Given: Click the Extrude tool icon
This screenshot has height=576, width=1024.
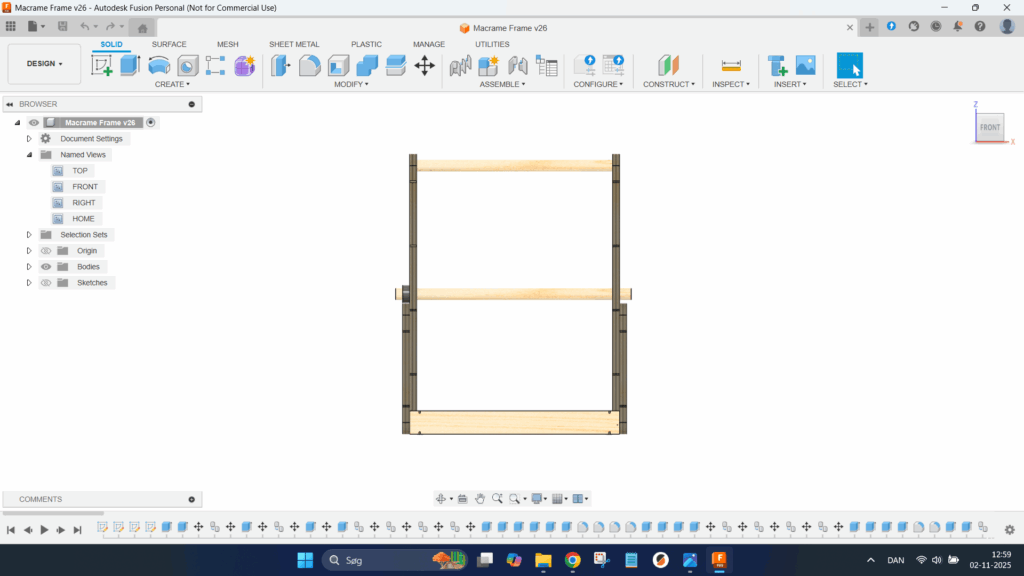Looking at the screenshot, I should pos(130,66).
